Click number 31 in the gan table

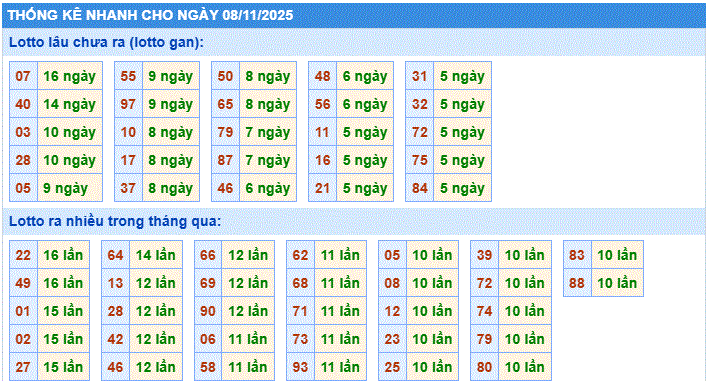[419, 76]
